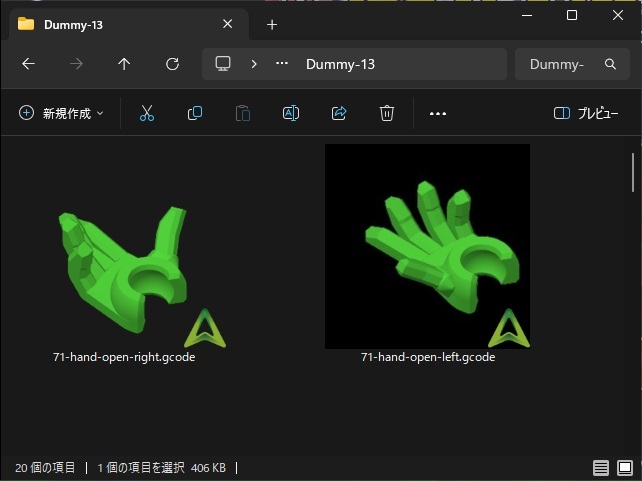Click the This PC monitor icon in address bar
The width and height of the screenshot is (642, 481).
[x=223, y=64]
